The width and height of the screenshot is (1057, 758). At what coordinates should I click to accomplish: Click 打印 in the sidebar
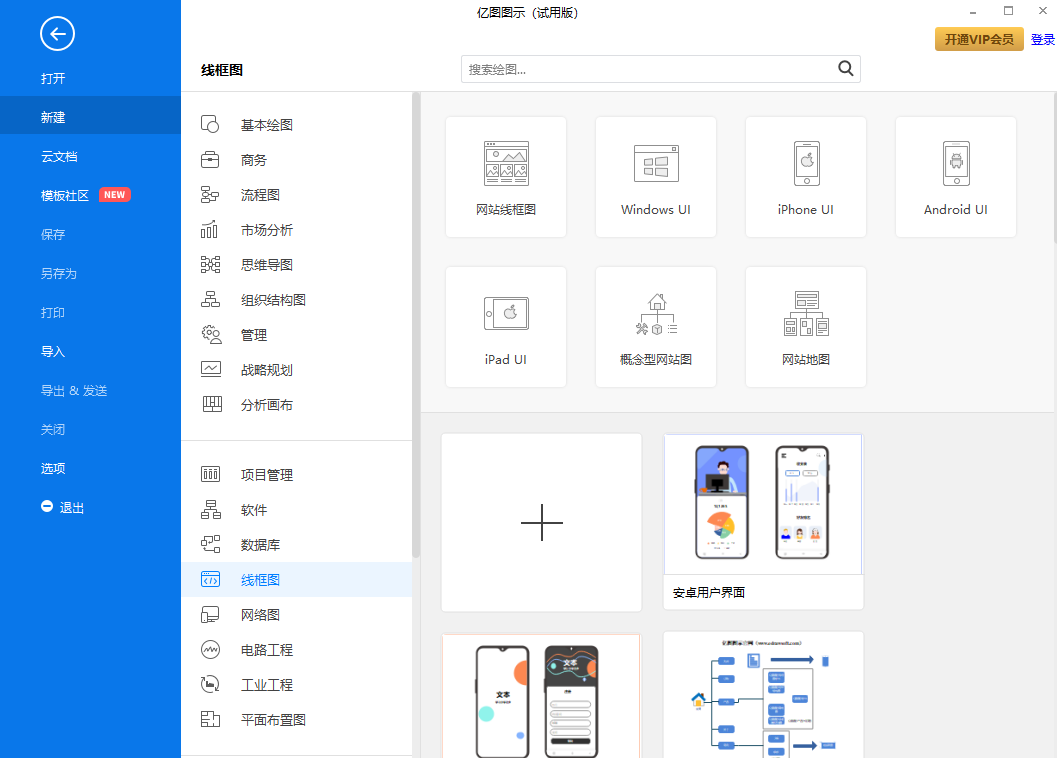[53, 312]
